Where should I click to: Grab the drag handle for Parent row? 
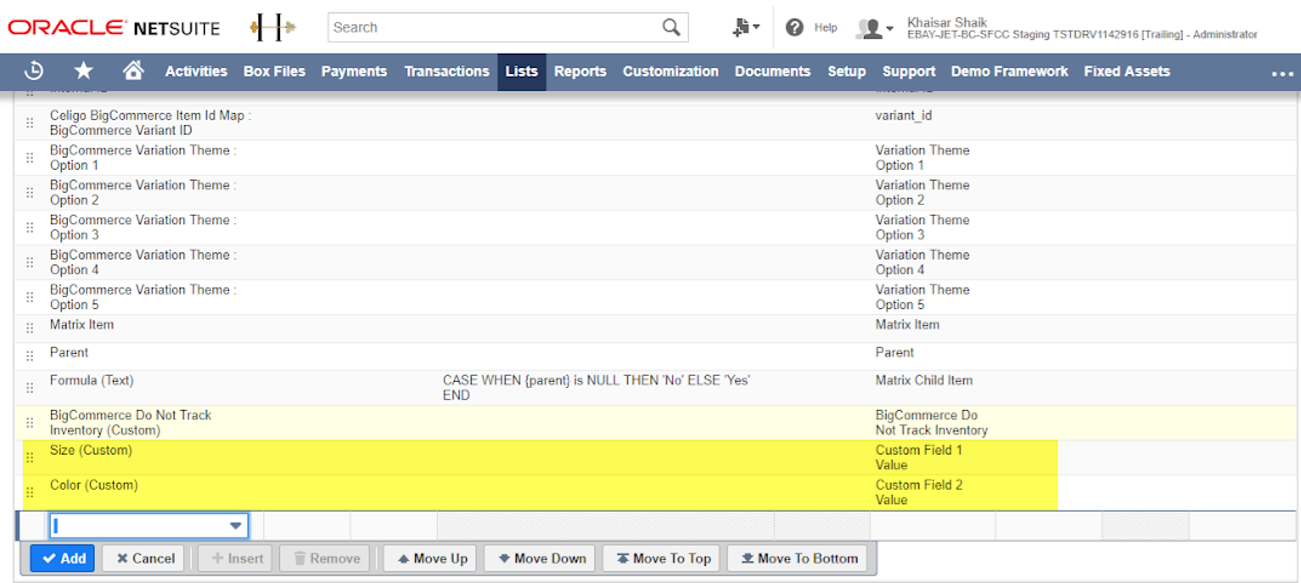(x=29, y=354)
